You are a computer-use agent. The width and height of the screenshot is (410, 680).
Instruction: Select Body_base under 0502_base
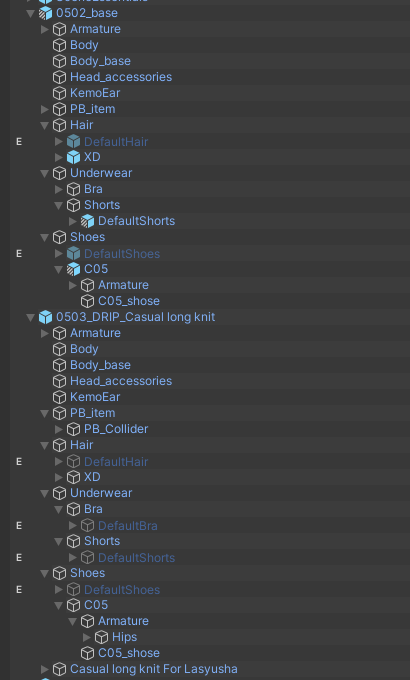(x=100, y=61)
